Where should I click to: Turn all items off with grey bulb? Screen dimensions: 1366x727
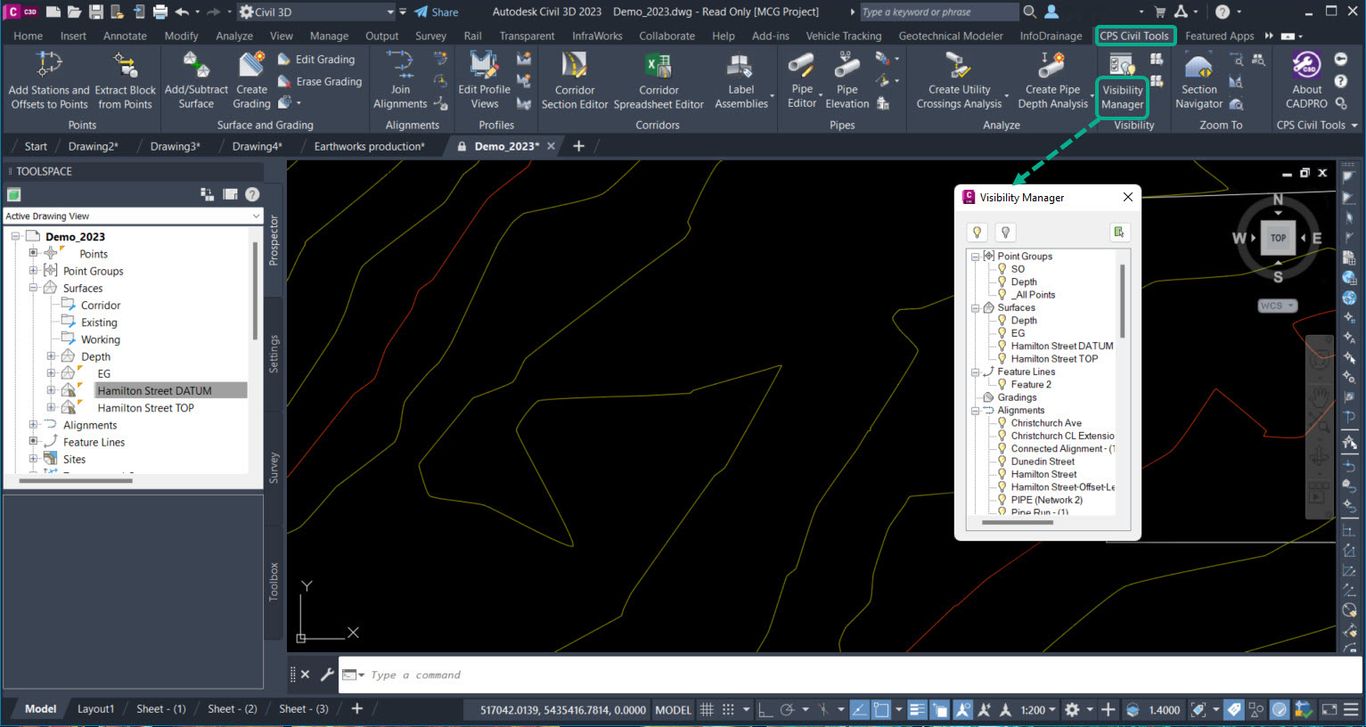coord(1005,231)
